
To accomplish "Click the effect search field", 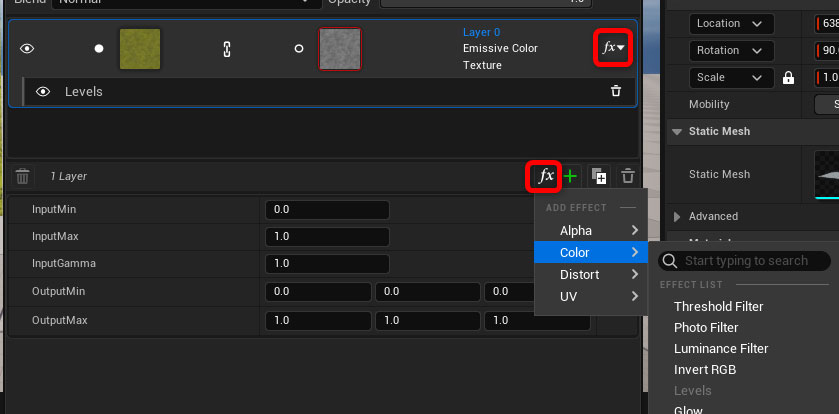I will [744, 261].
